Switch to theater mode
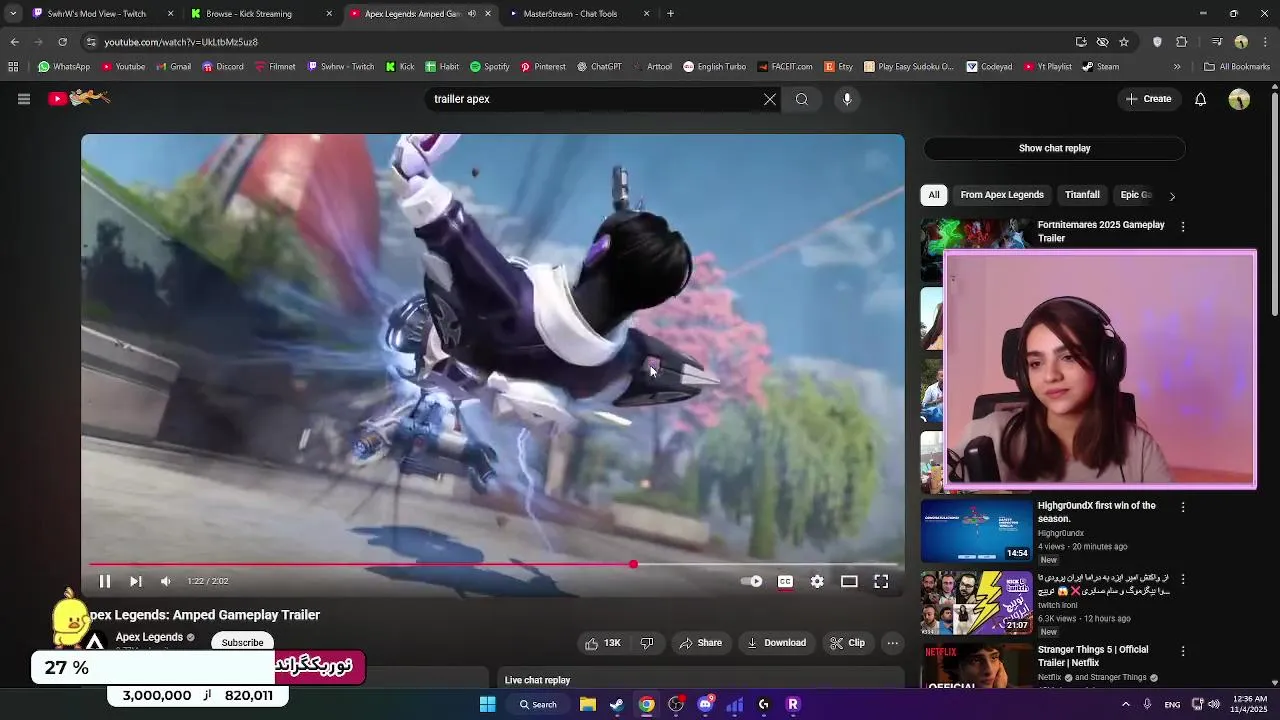 point(849,581)
